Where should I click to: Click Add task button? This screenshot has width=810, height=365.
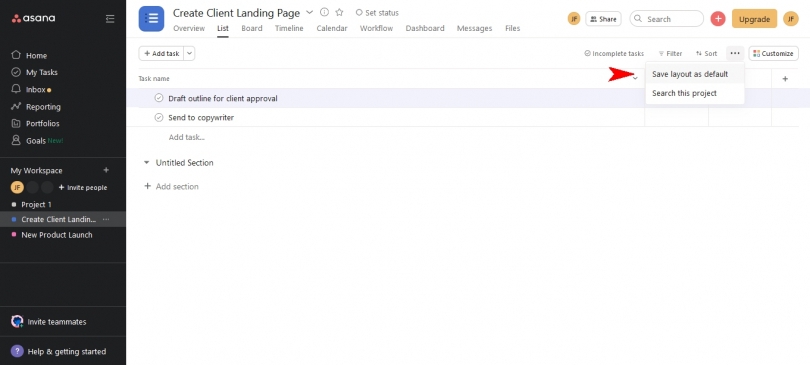click(161, 53)
